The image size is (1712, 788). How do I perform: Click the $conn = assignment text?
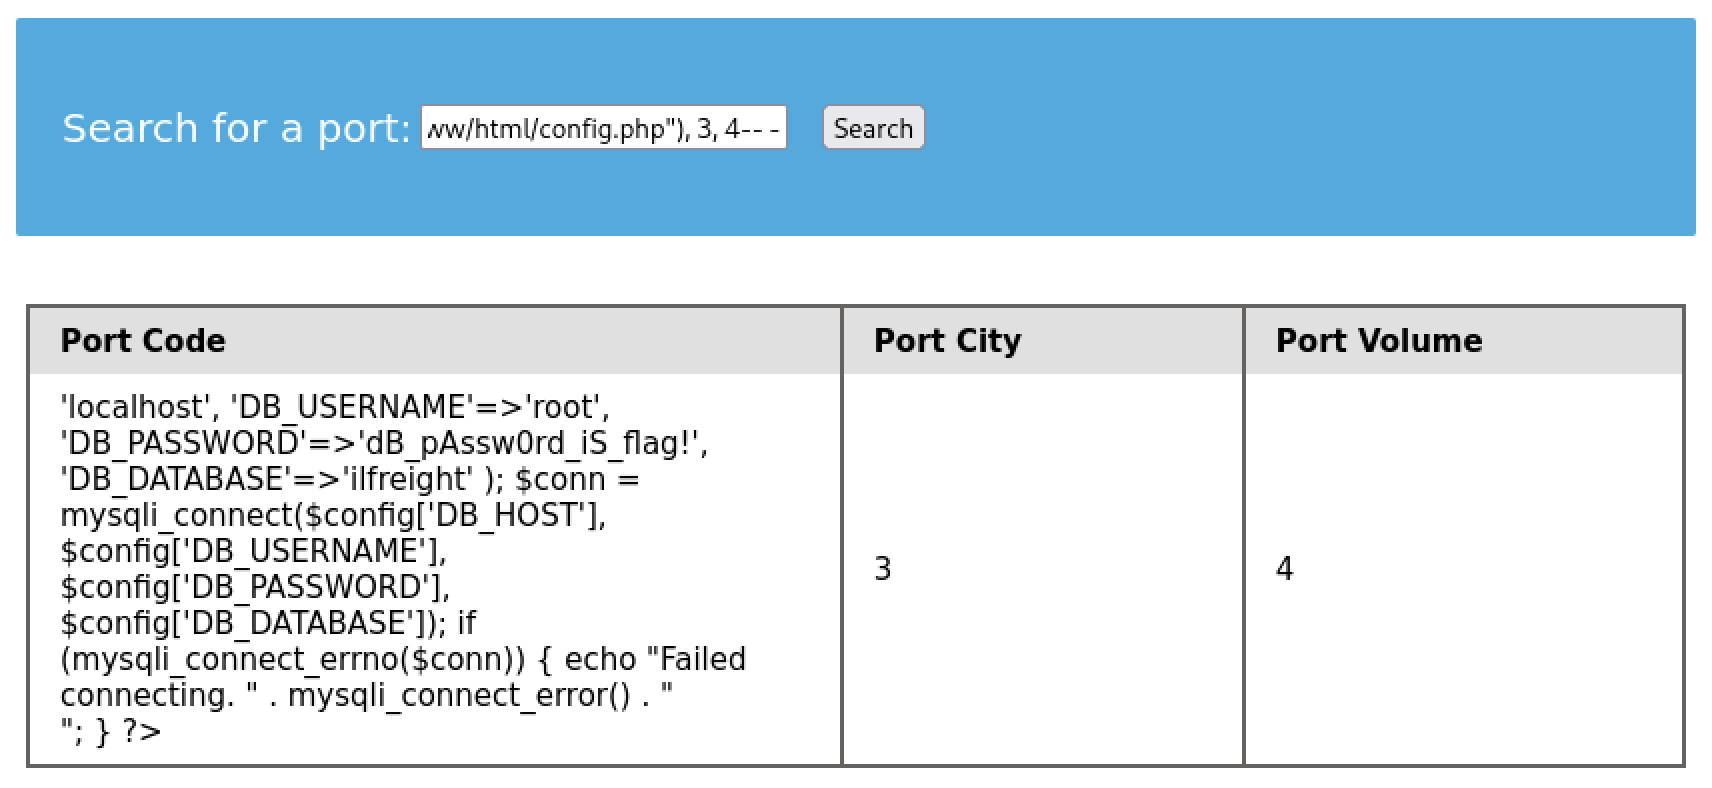pyautogui.click(x=577, y=479)
